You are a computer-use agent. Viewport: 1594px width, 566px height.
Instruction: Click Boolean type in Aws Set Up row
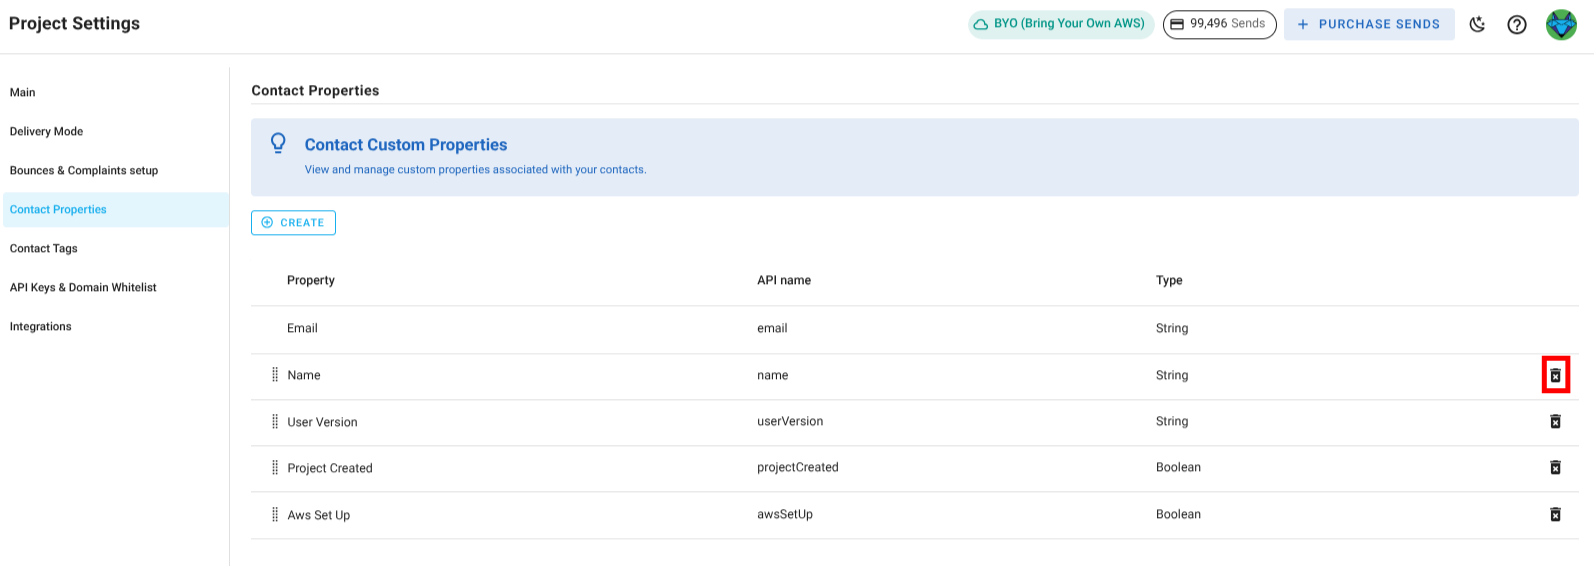[1178, 514]
